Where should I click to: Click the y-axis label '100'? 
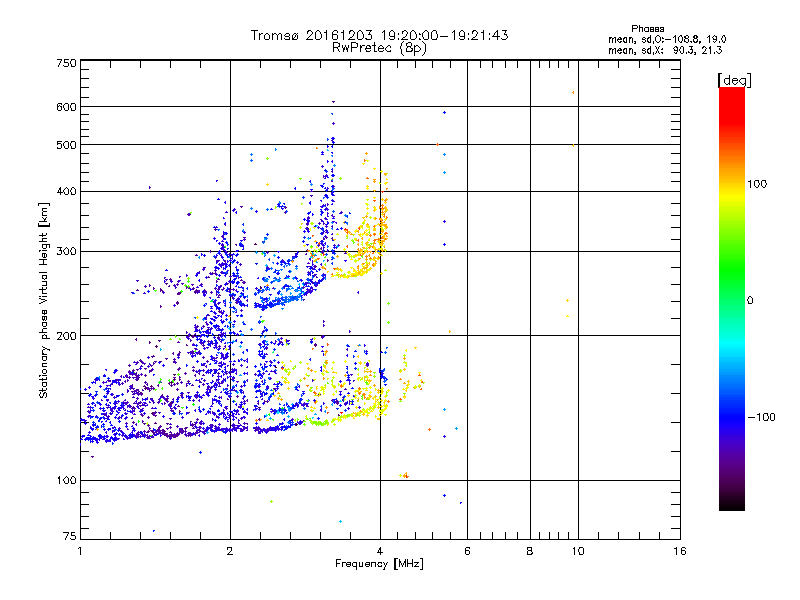(x=66, y=481)
